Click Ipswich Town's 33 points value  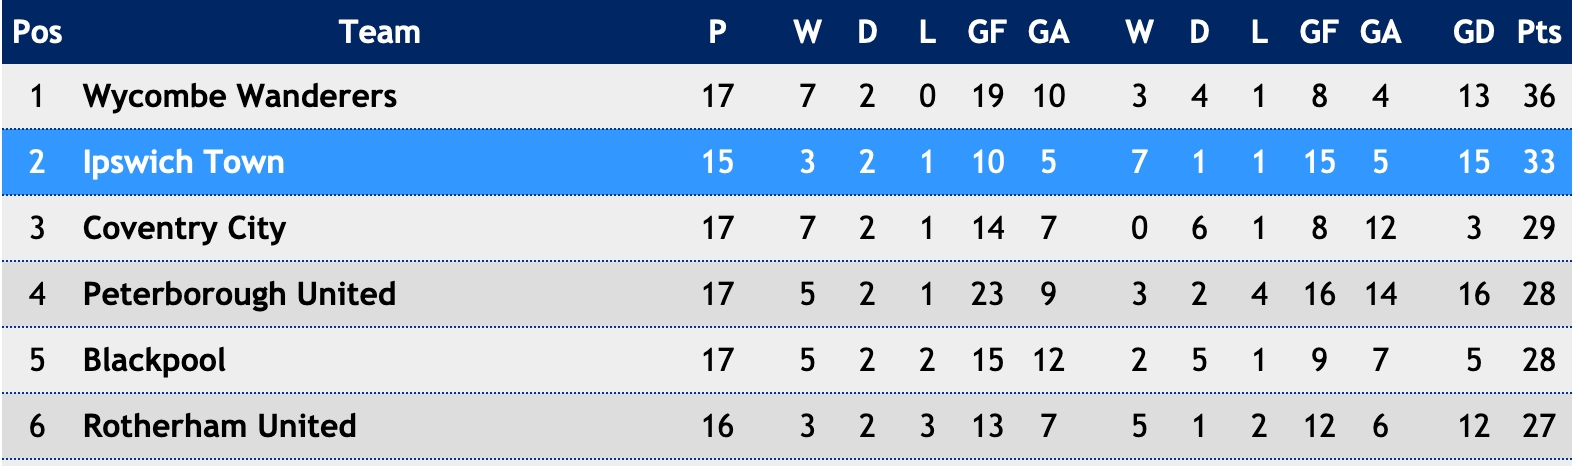pyautogui.click(x=1539, y=162)
